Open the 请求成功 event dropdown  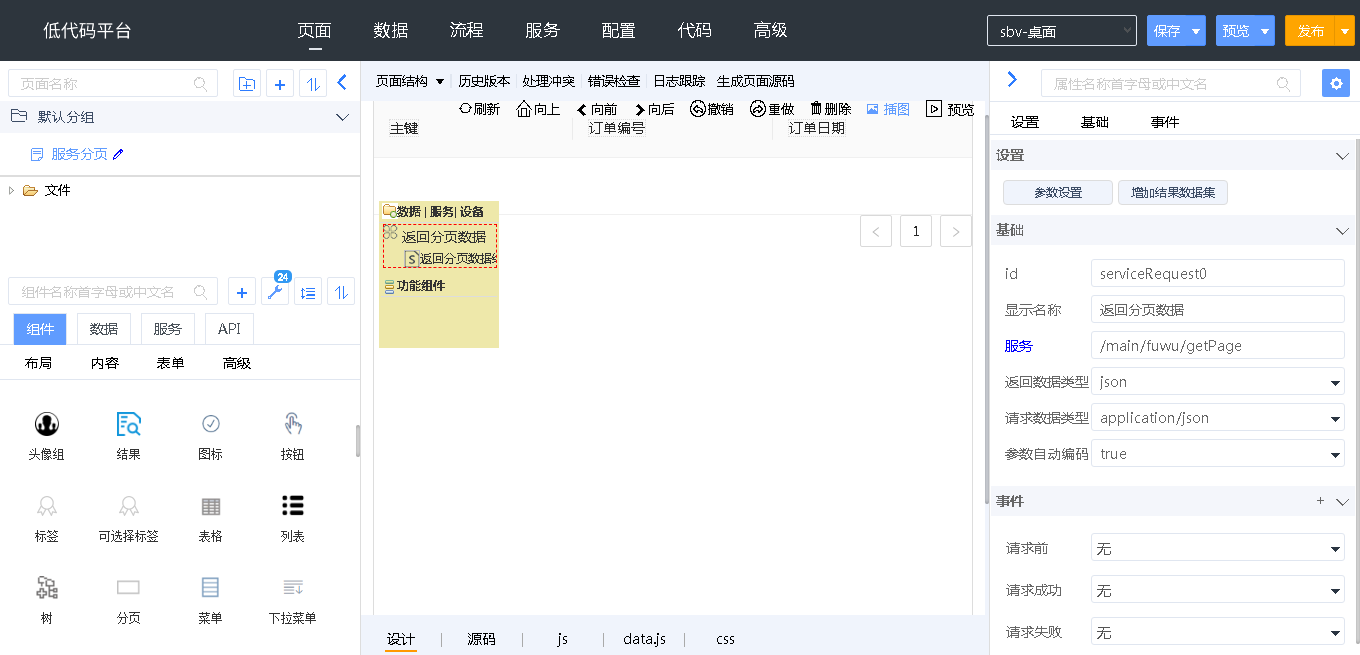[1217, 591]
